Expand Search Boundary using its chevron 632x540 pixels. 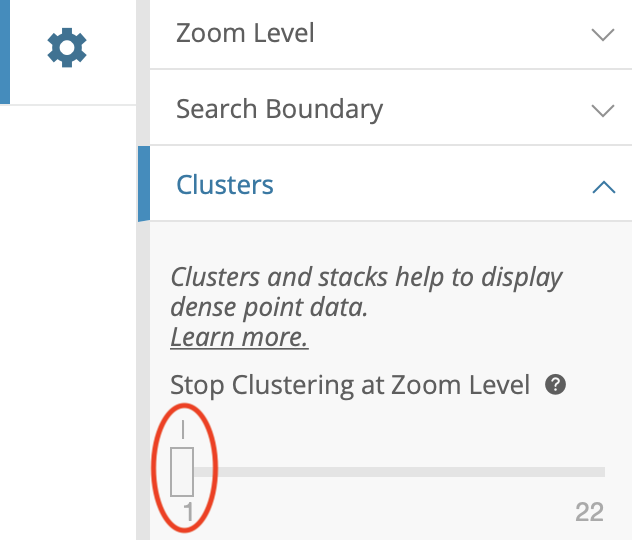pos(603,110)
